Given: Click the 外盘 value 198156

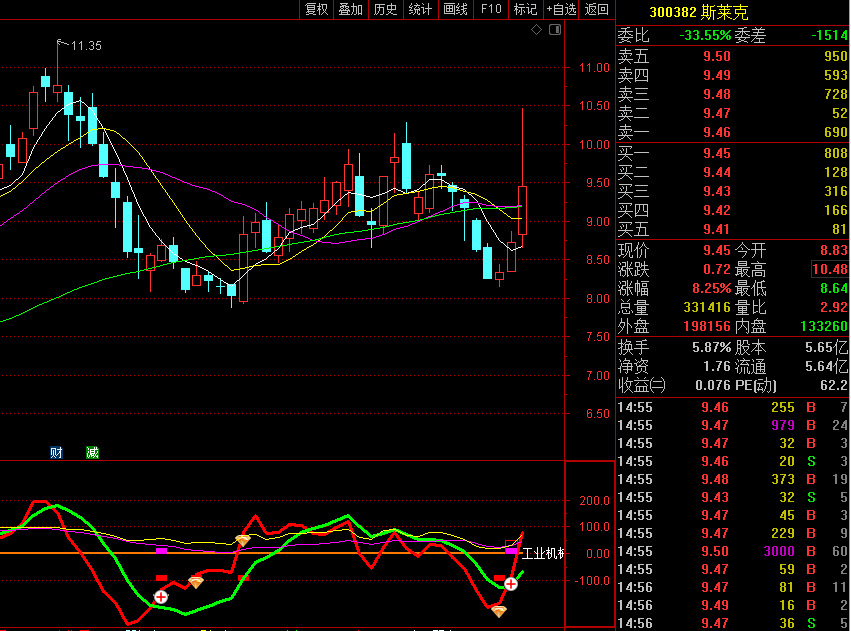Looking at the screenshot, I should click(x=707, y=327).
